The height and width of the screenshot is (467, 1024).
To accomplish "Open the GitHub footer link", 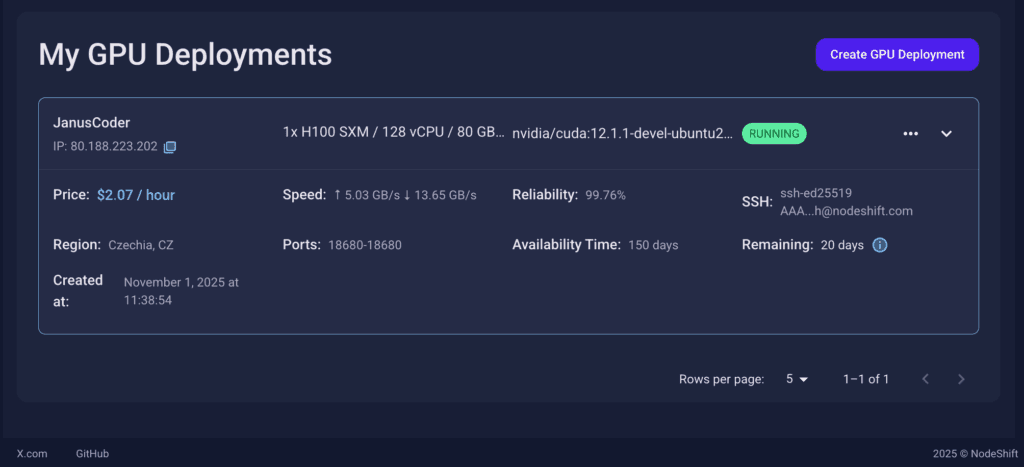I will click(x=92, y=453).
